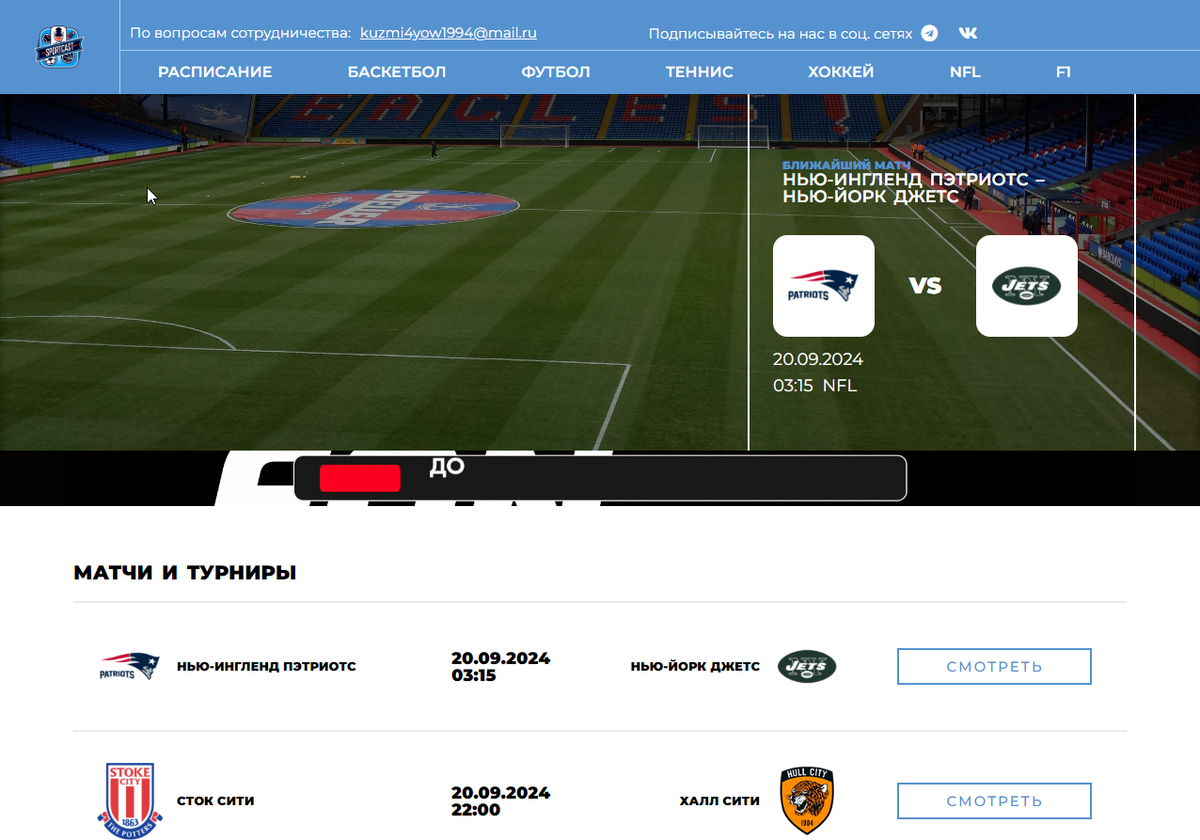Go to the ТЕННИС section
1200x840 pixels.
[x=700, y=72]
